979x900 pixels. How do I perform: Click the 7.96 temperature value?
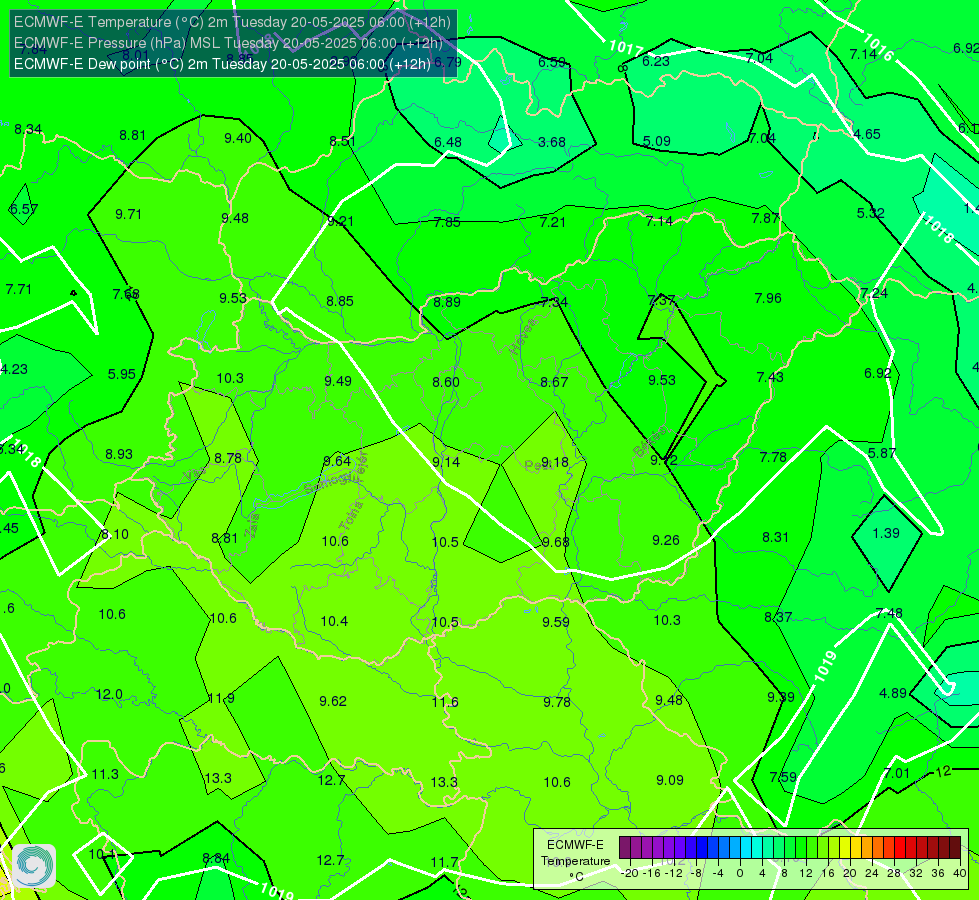(x=768, y=298)
